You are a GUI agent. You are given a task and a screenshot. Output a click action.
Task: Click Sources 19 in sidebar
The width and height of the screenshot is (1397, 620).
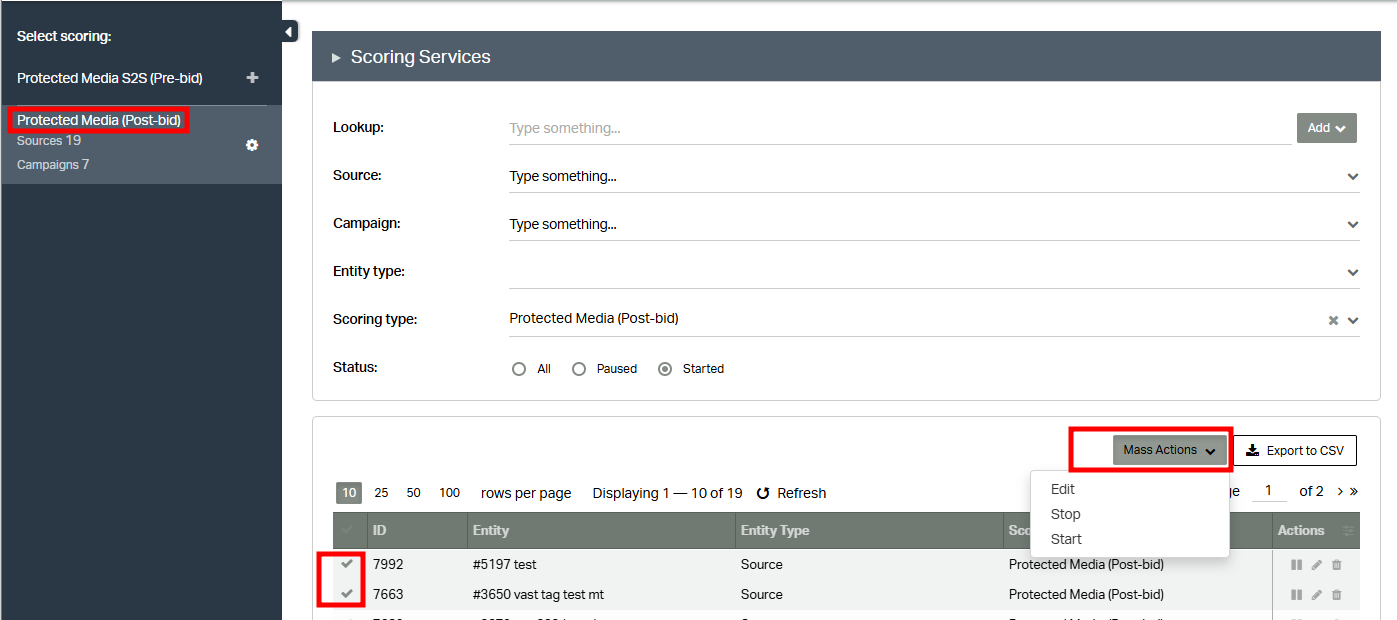point(49,141)
